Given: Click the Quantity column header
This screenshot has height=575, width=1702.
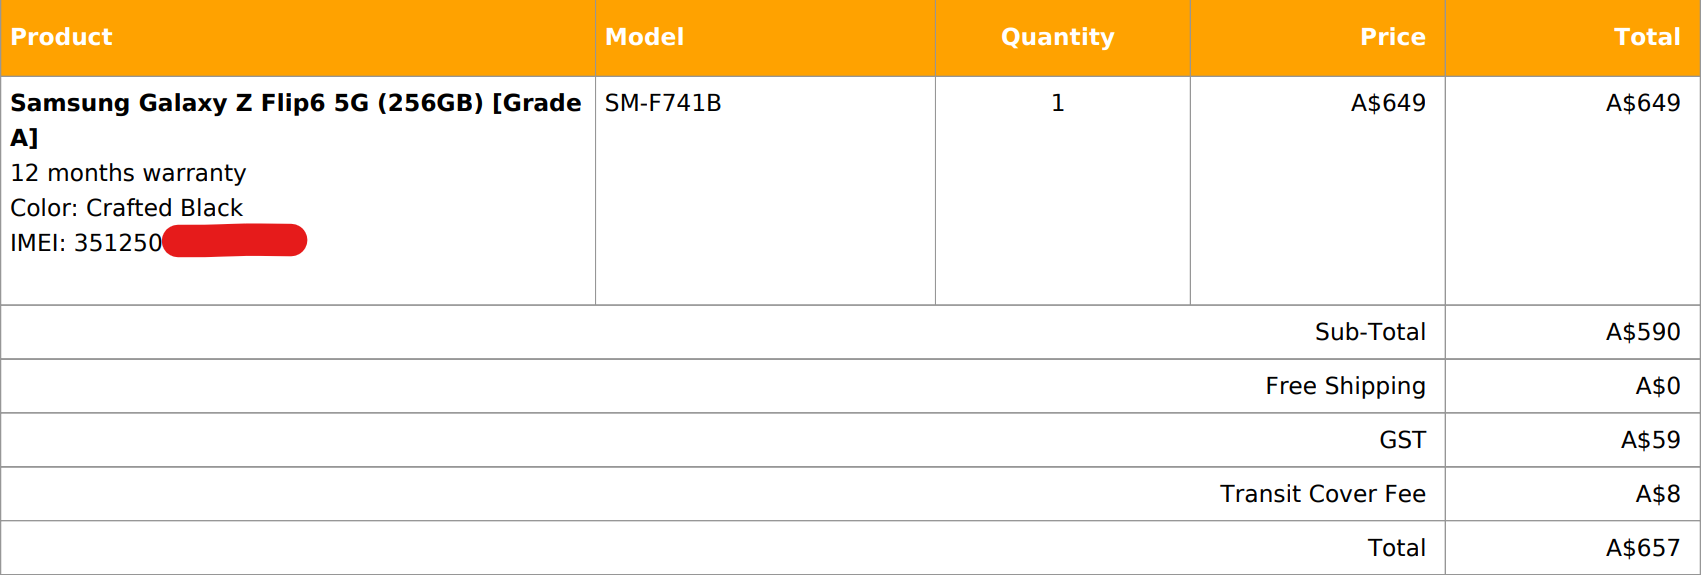Looking at the screenshot, I should tap(1057, 37).
